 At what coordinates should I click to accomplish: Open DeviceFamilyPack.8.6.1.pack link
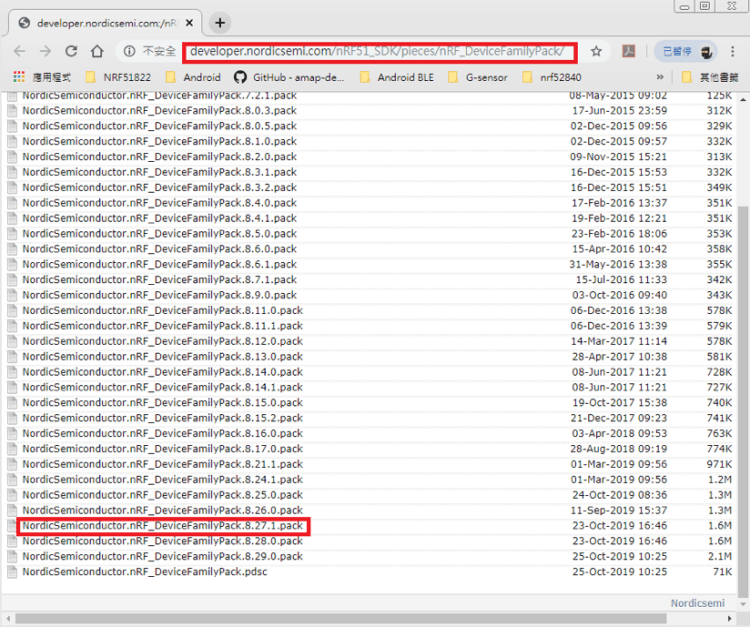tap(159, 264)
